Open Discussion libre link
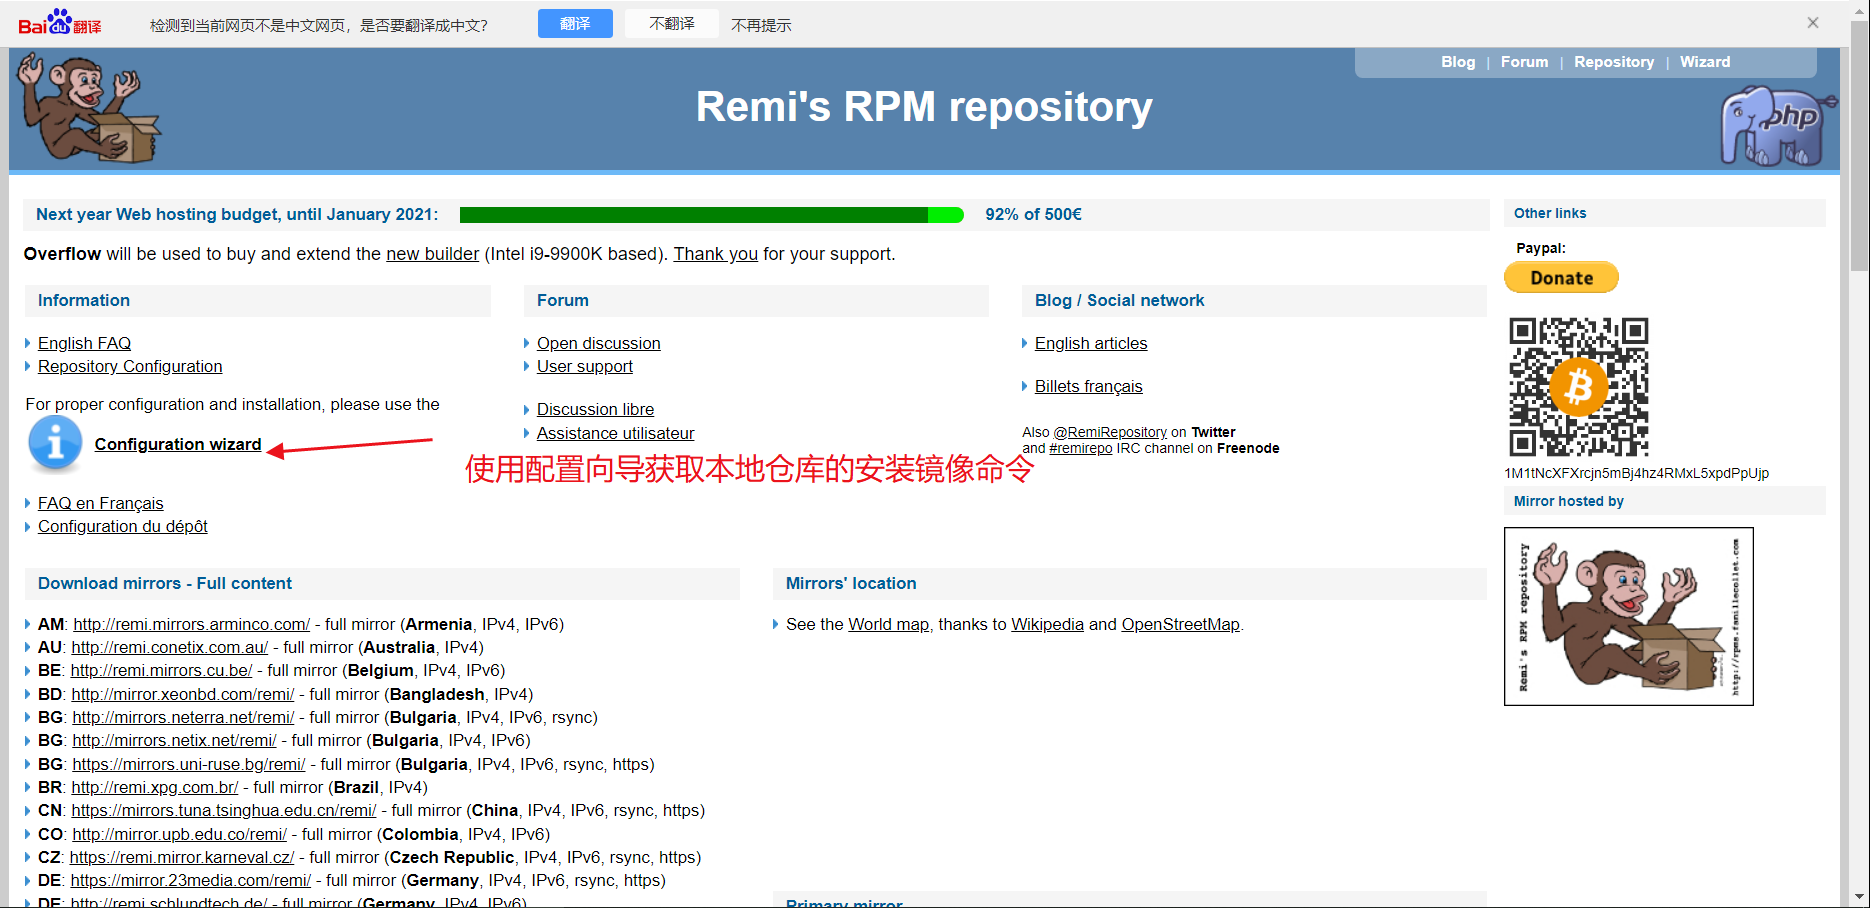This screenshot has height=908, width=1870. [x=595, y=409]
